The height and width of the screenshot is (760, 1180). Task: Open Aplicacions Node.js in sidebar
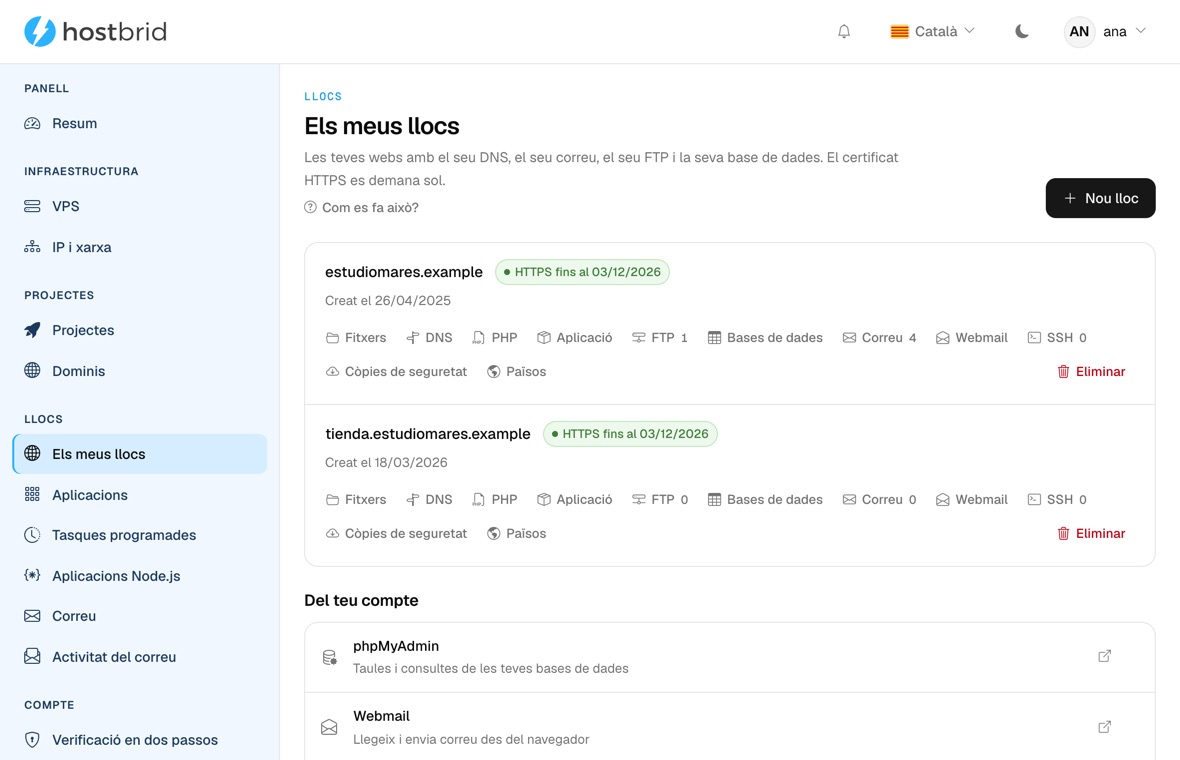[x=140, y=576]
